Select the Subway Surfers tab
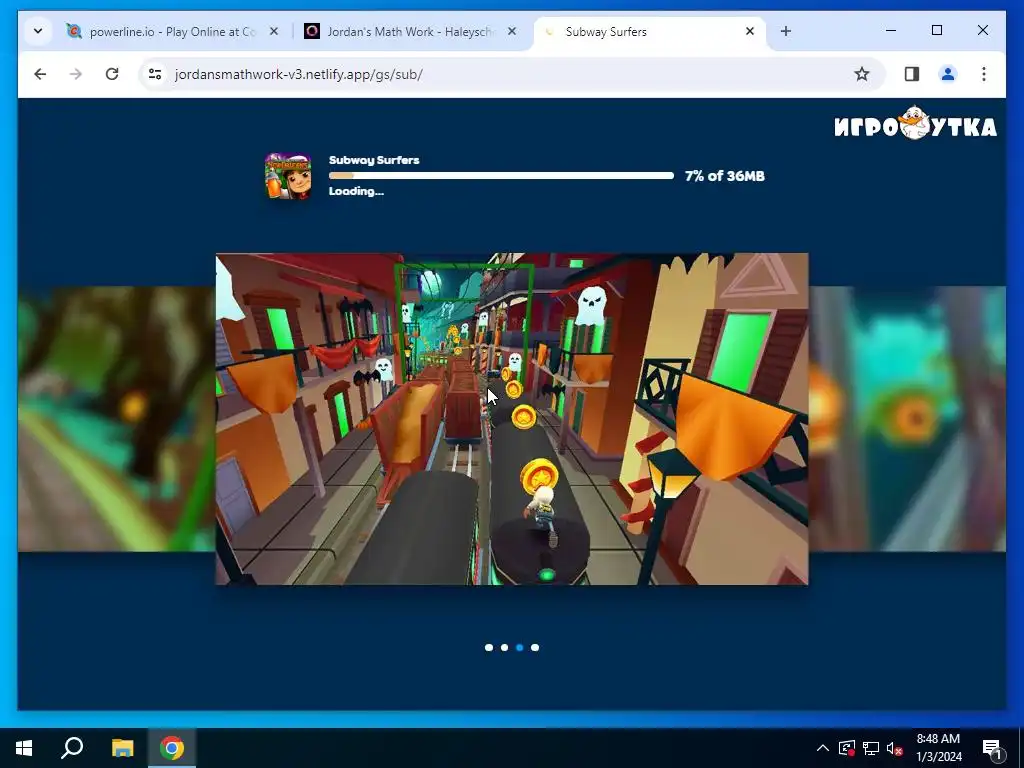 tap(650, 31)
